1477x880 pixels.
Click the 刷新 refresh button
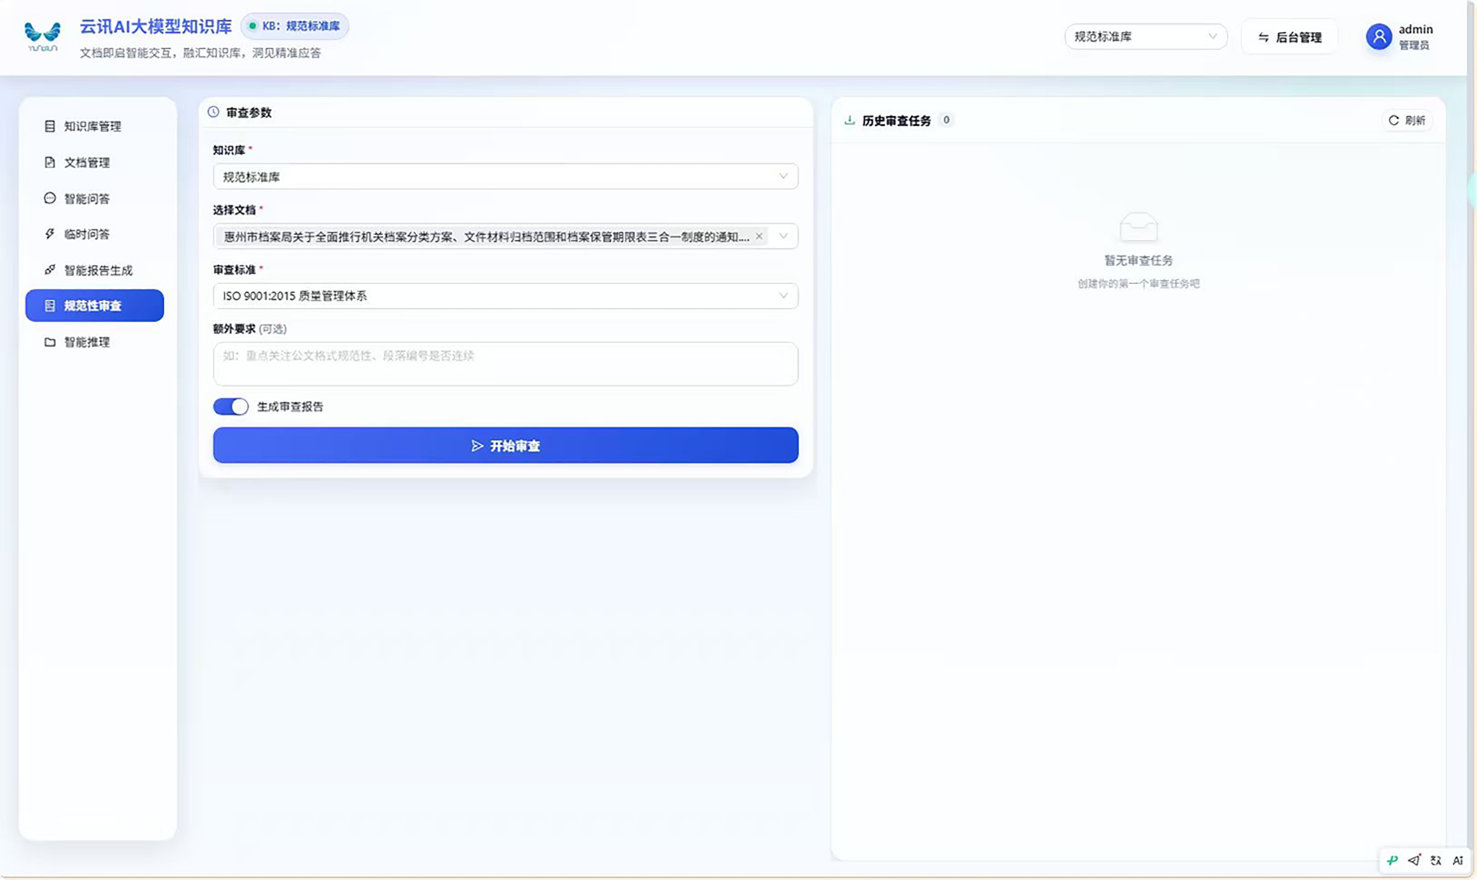[x=1407, y=120]
